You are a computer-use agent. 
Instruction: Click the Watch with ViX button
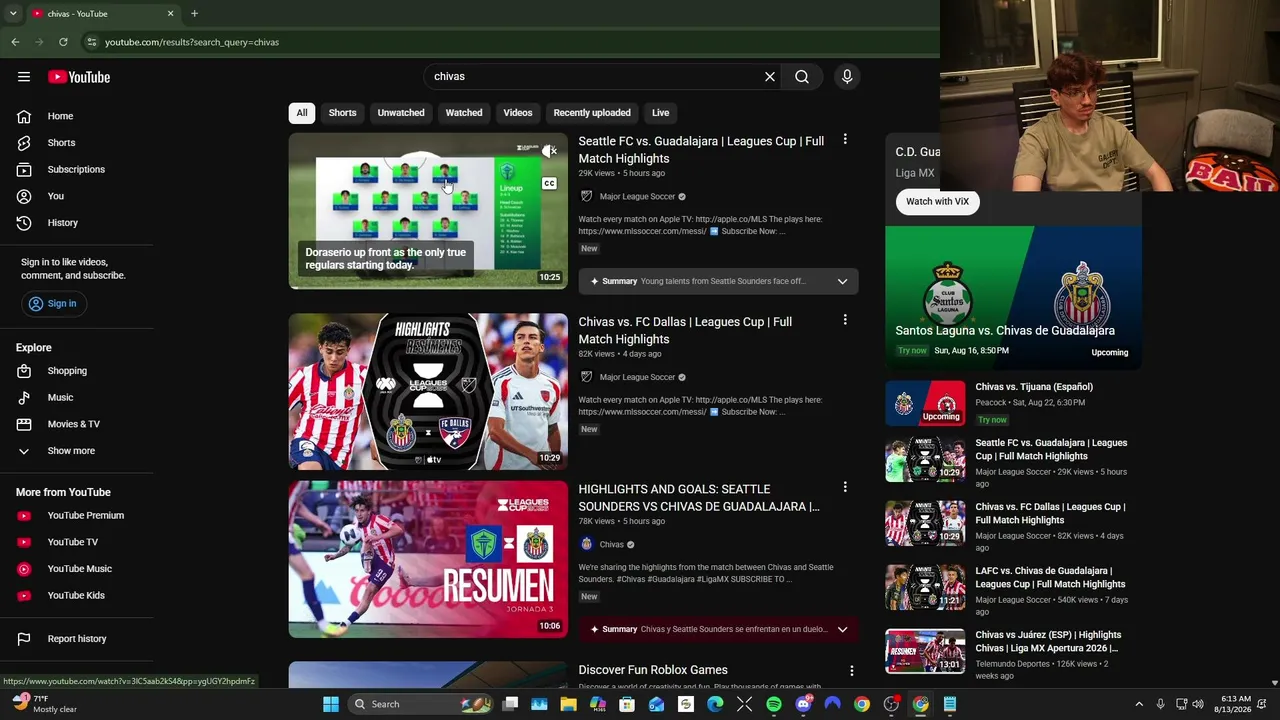pos(937,202)
